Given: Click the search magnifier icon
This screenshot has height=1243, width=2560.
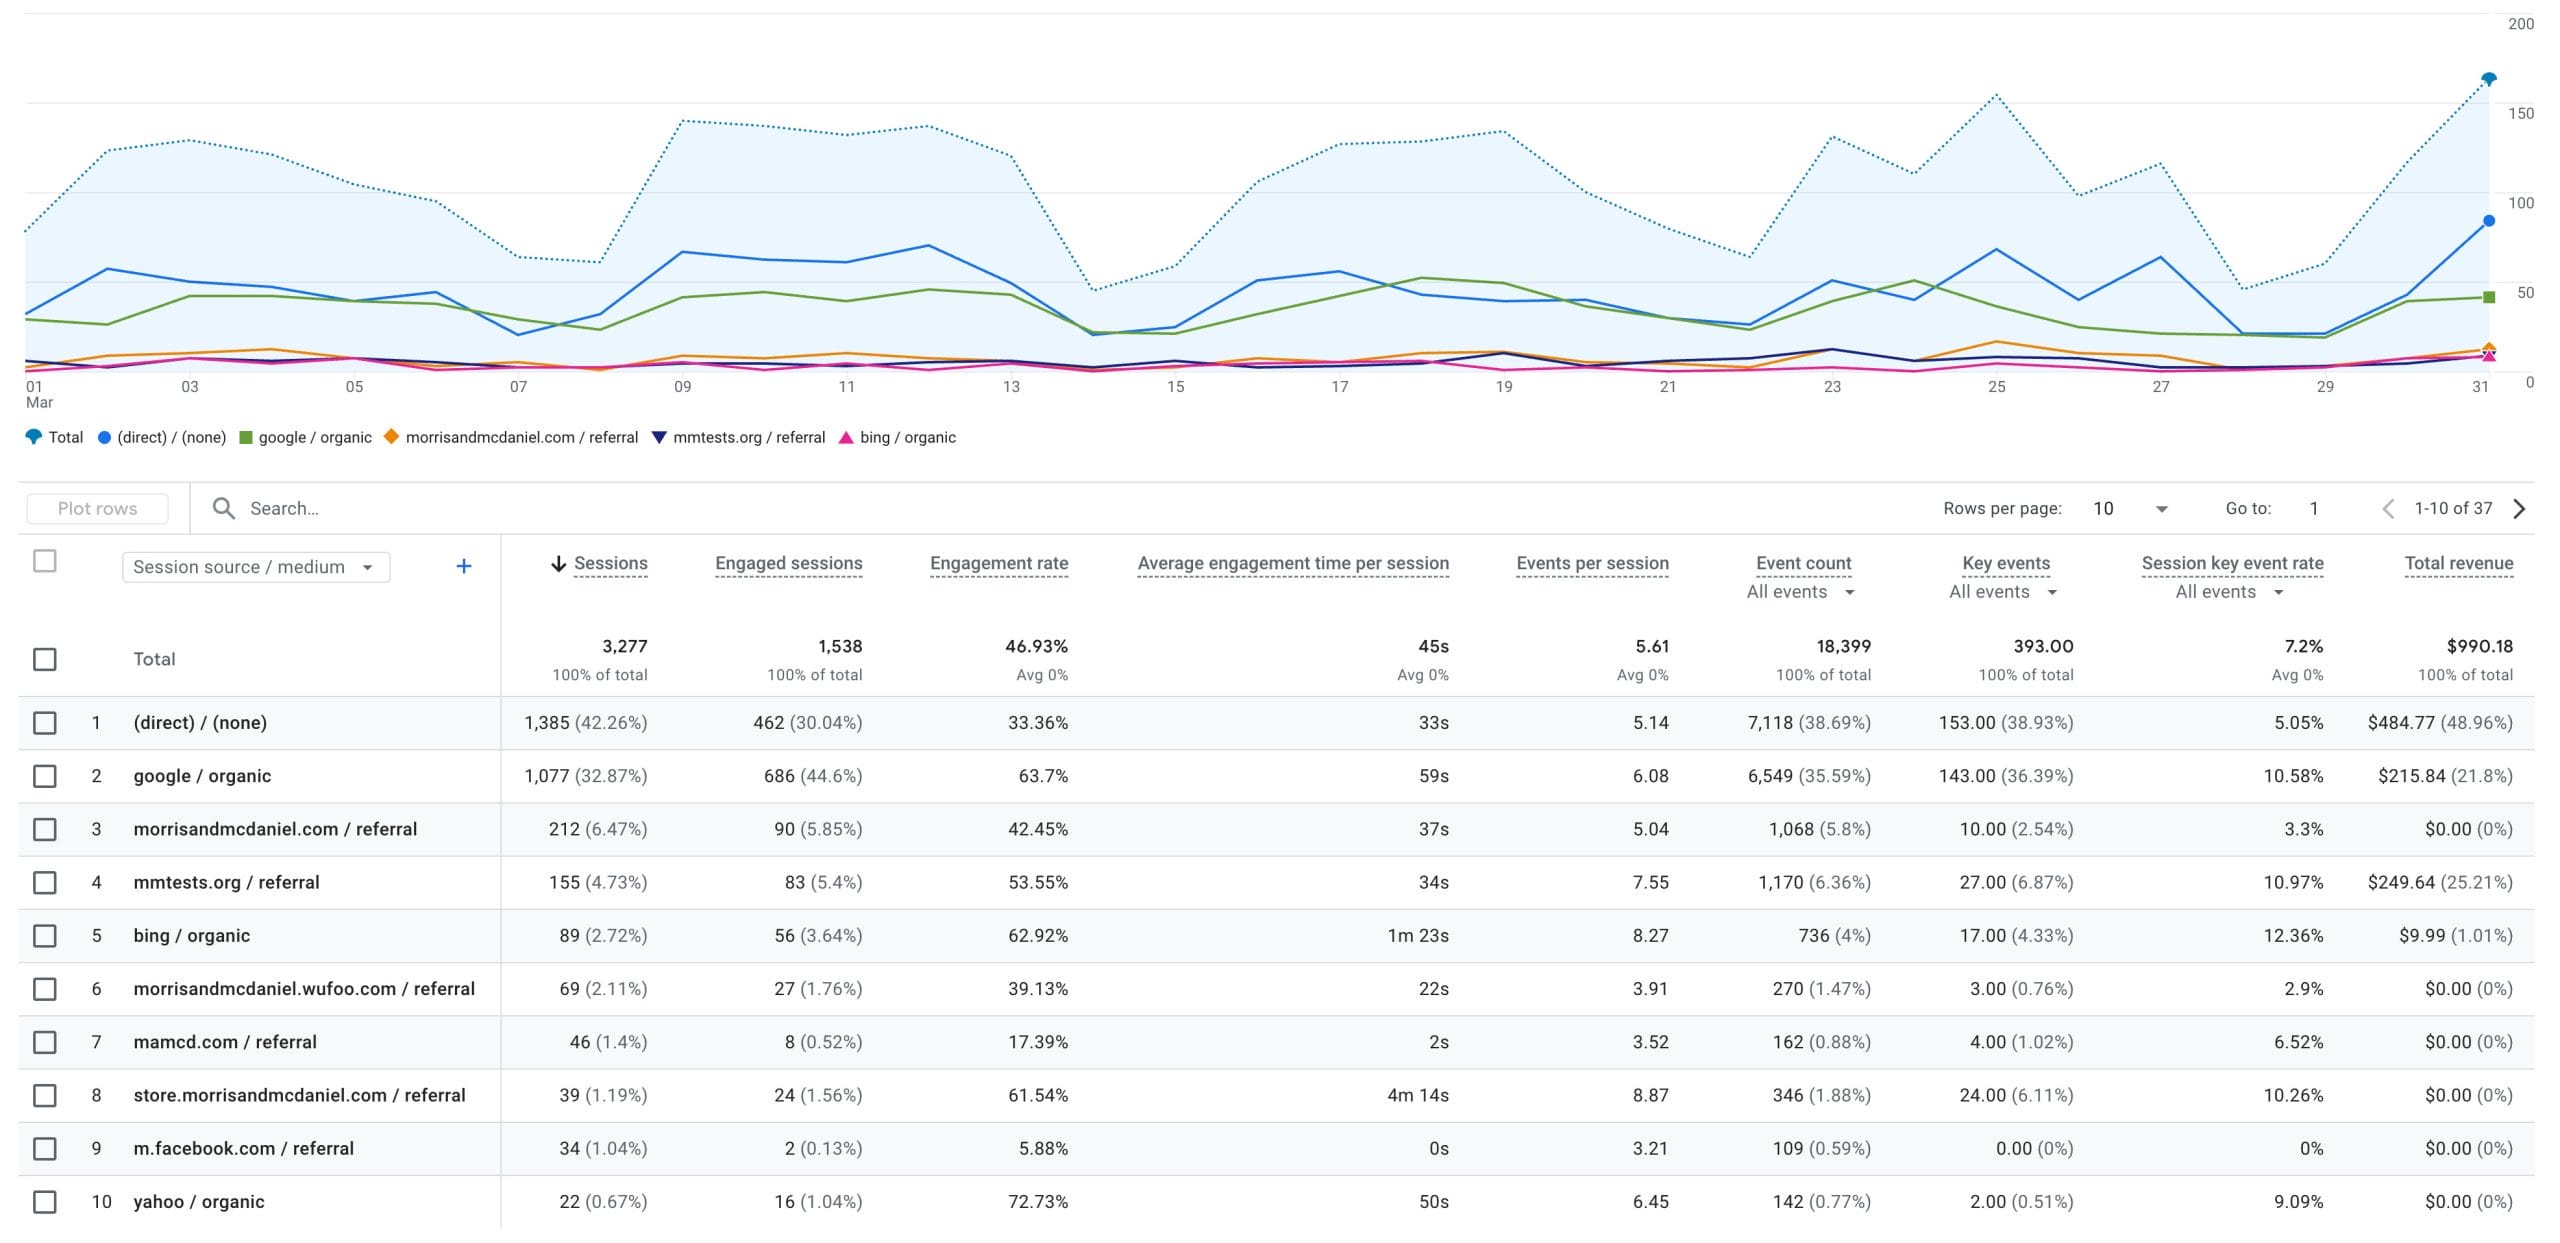Looking at the screenshot, I should point(224,508).
